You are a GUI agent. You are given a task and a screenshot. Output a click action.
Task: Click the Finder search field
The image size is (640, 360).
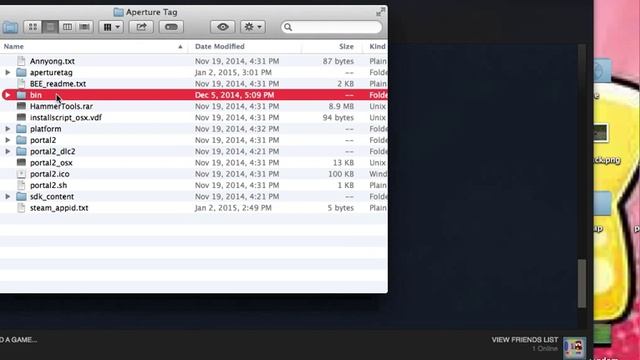pyautogui.click(x=331, y=27)
